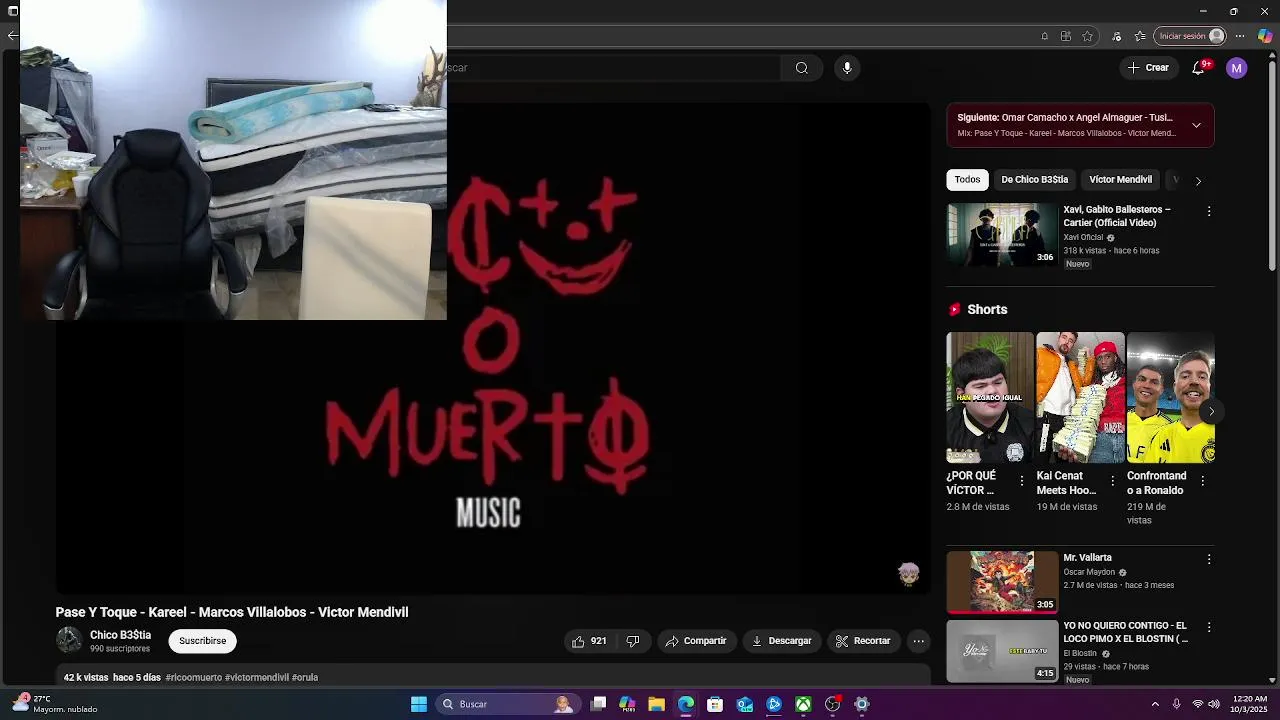
Task: Open options for Kai Cenat short
Action: pyautogui.click(x=1112, y=481)
